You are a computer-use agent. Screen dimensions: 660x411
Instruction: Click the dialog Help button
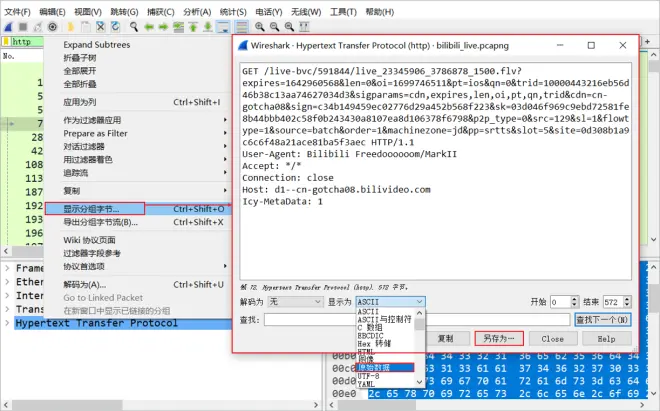[607, 339]
